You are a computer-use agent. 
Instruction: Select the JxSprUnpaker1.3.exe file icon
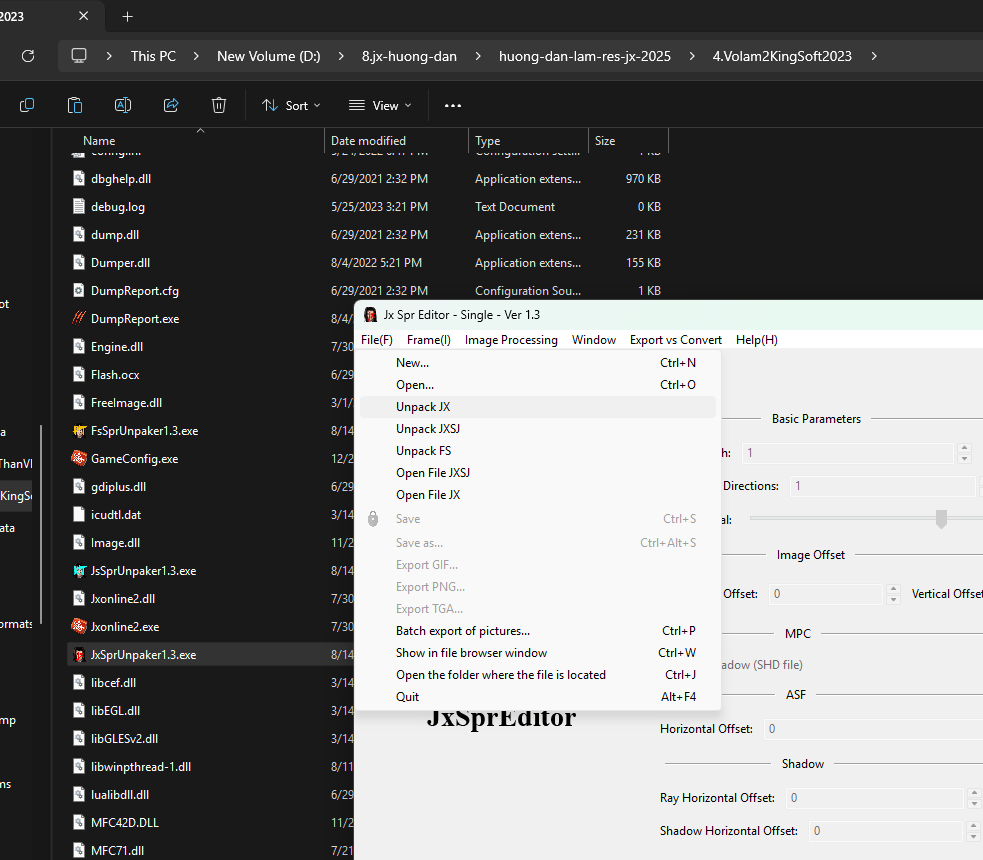tap(80, 655)
